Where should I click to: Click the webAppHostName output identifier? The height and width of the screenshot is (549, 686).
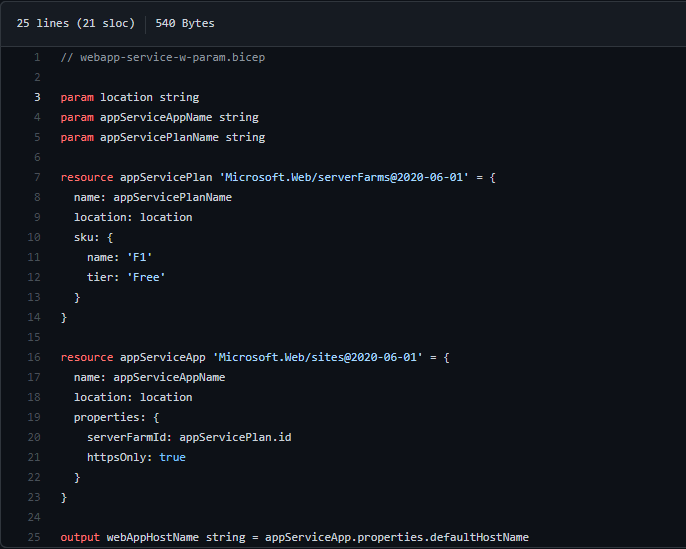(x=152, y=537)
